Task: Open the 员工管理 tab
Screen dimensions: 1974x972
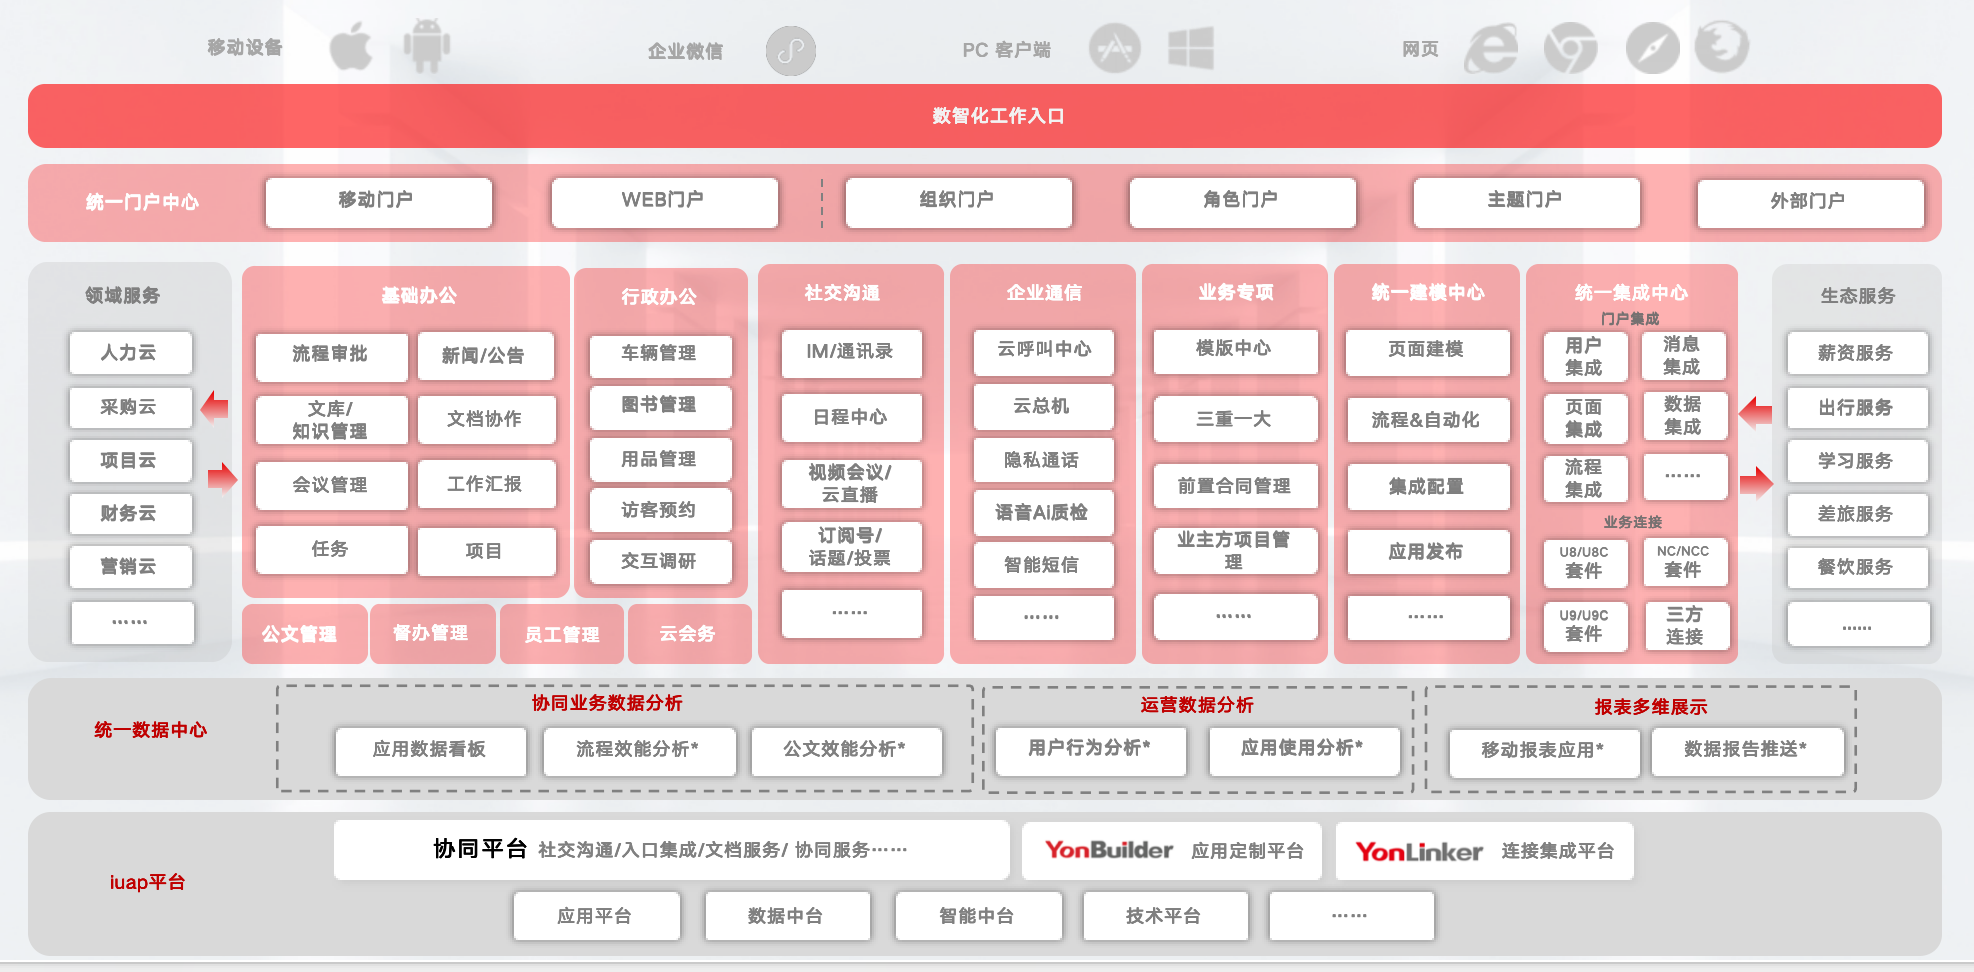Action: click(563, 633)
